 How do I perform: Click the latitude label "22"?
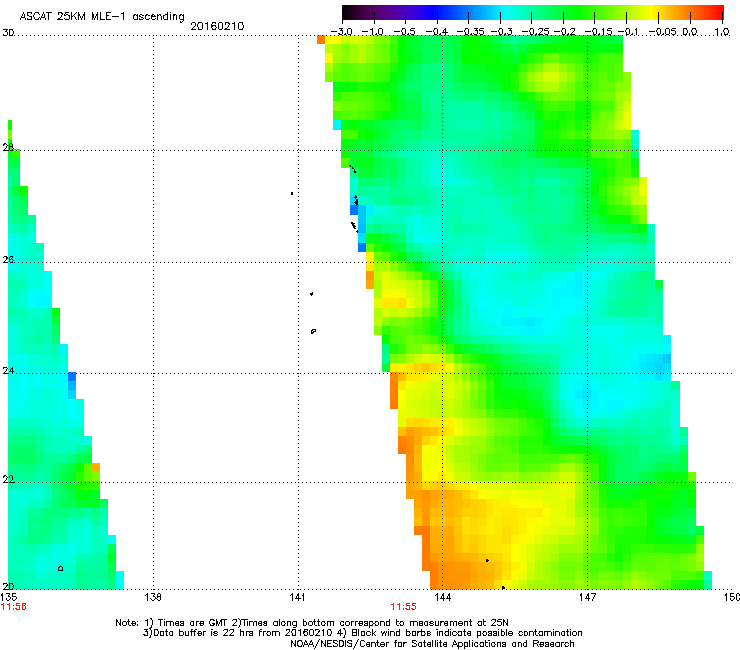pyautogui.click(x=8, y=479)
